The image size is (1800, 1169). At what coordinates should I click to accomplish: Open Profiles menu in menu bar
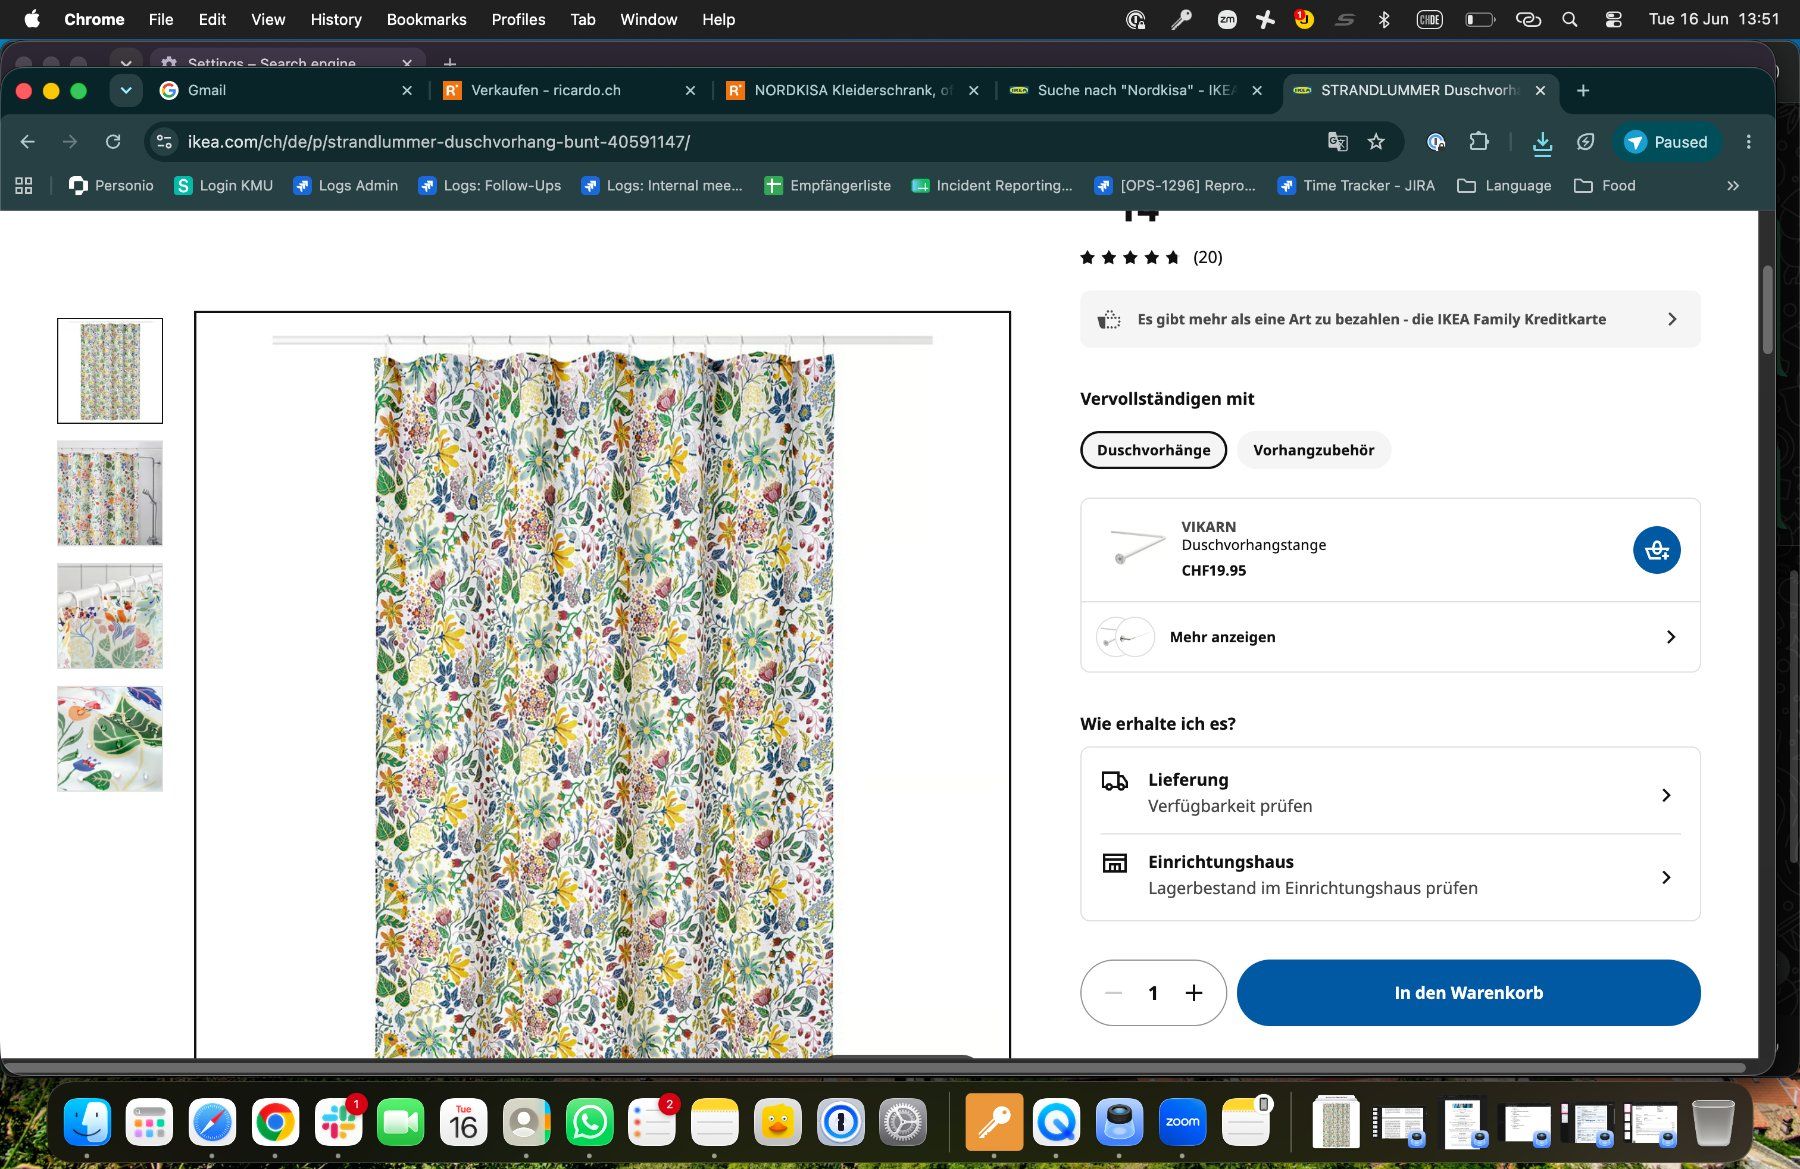(x=518, y=19)
